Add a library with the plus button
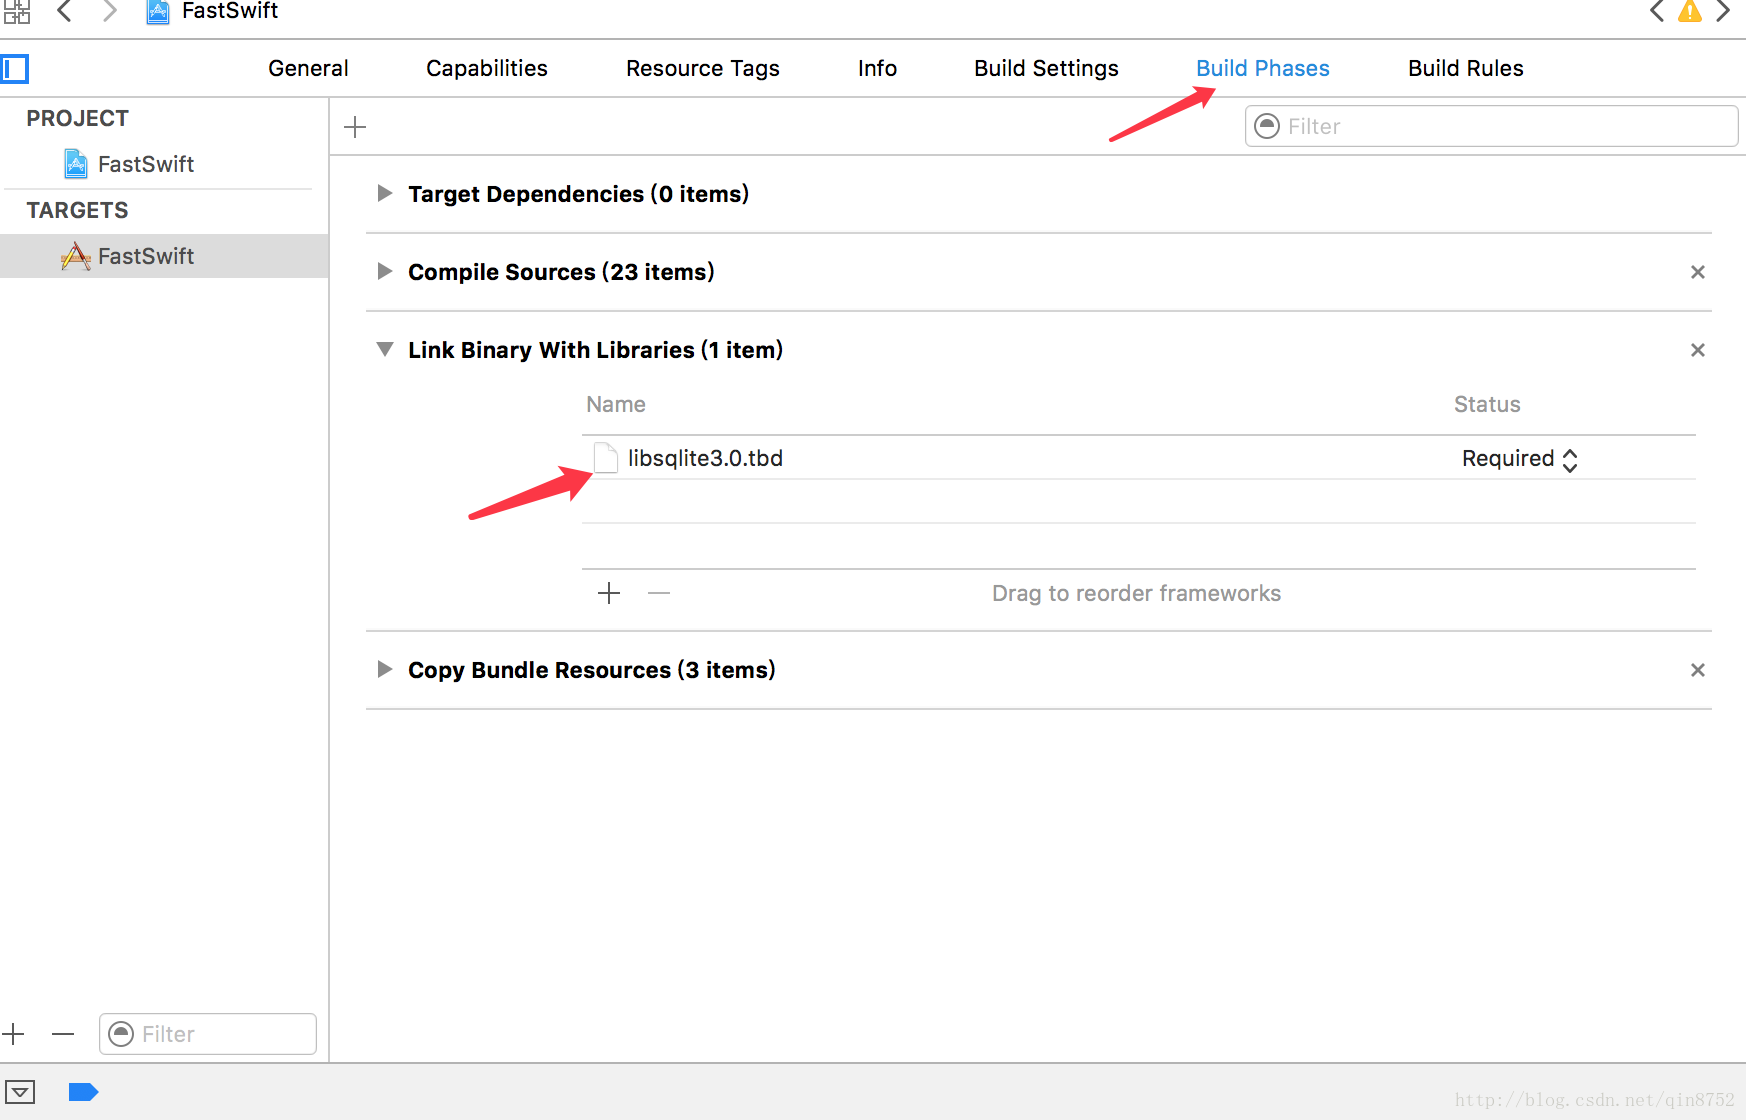 (x=609, y=593)
